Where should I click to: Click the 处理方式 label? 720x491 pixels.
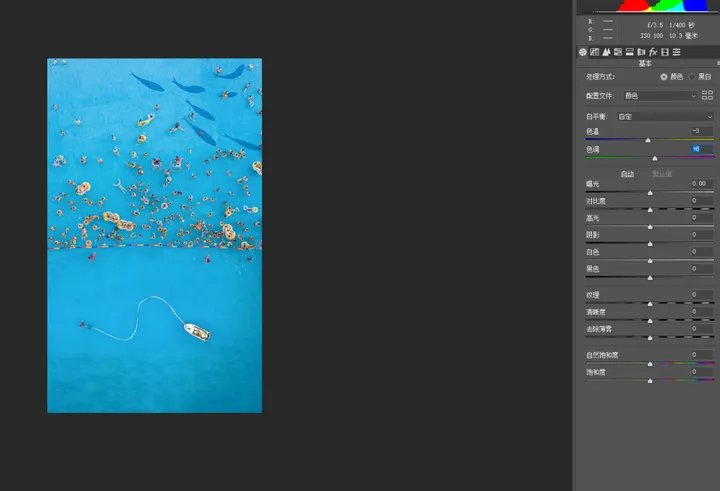pyautogui.click(x=600, y=77)
